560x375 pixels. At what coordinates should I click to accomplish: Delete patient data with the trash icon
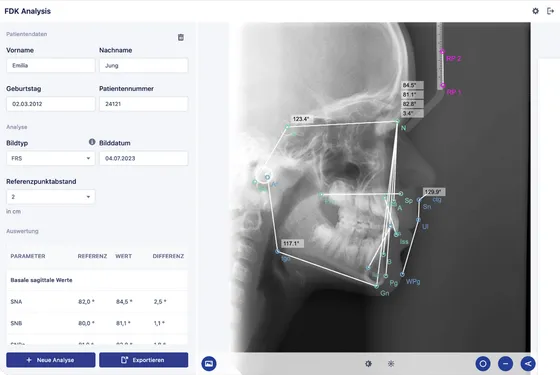[181, 37]
